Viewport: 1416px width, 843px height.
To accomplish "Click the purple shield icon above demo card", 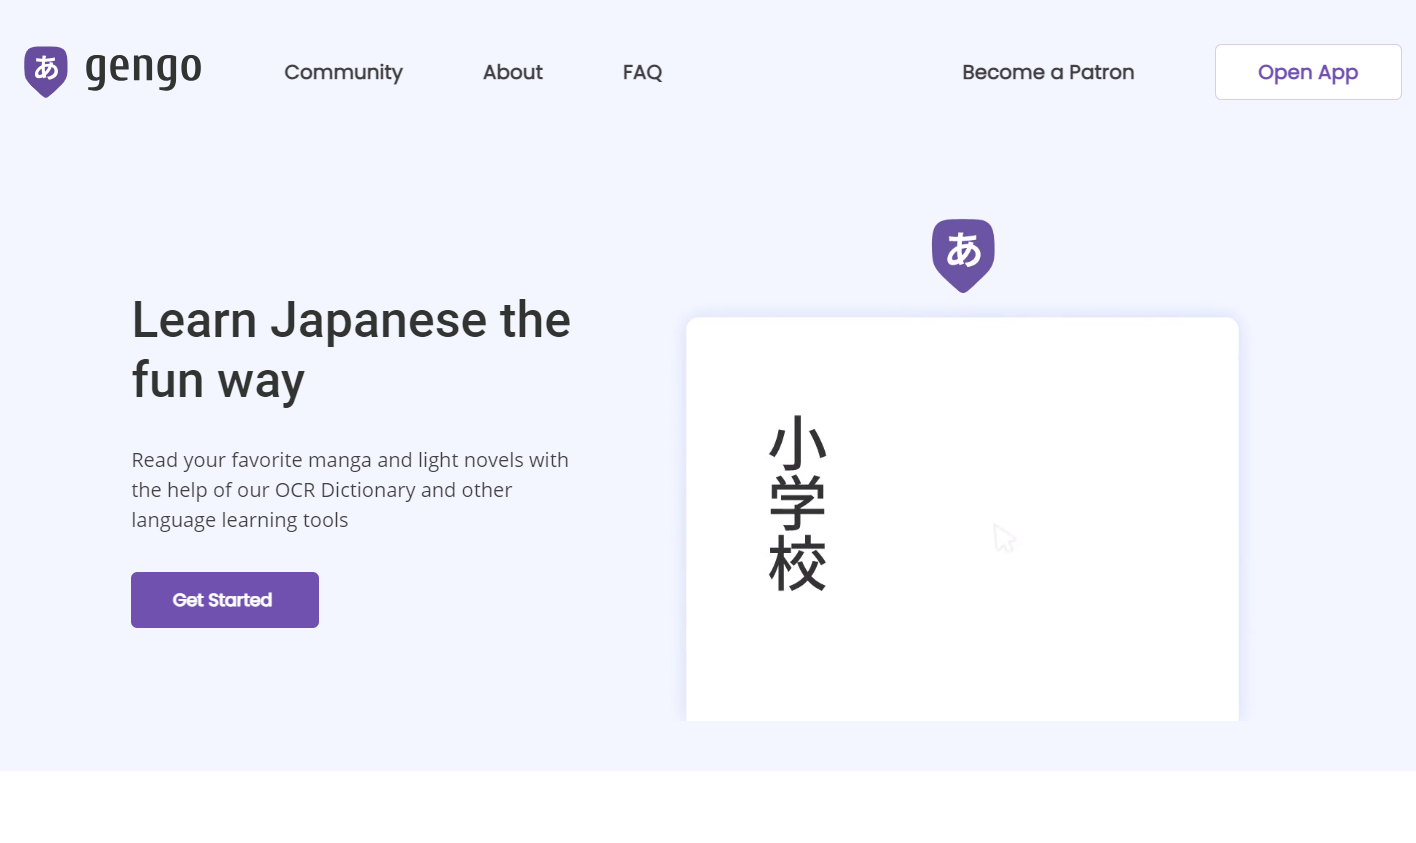I will click(x=963, y=256).
